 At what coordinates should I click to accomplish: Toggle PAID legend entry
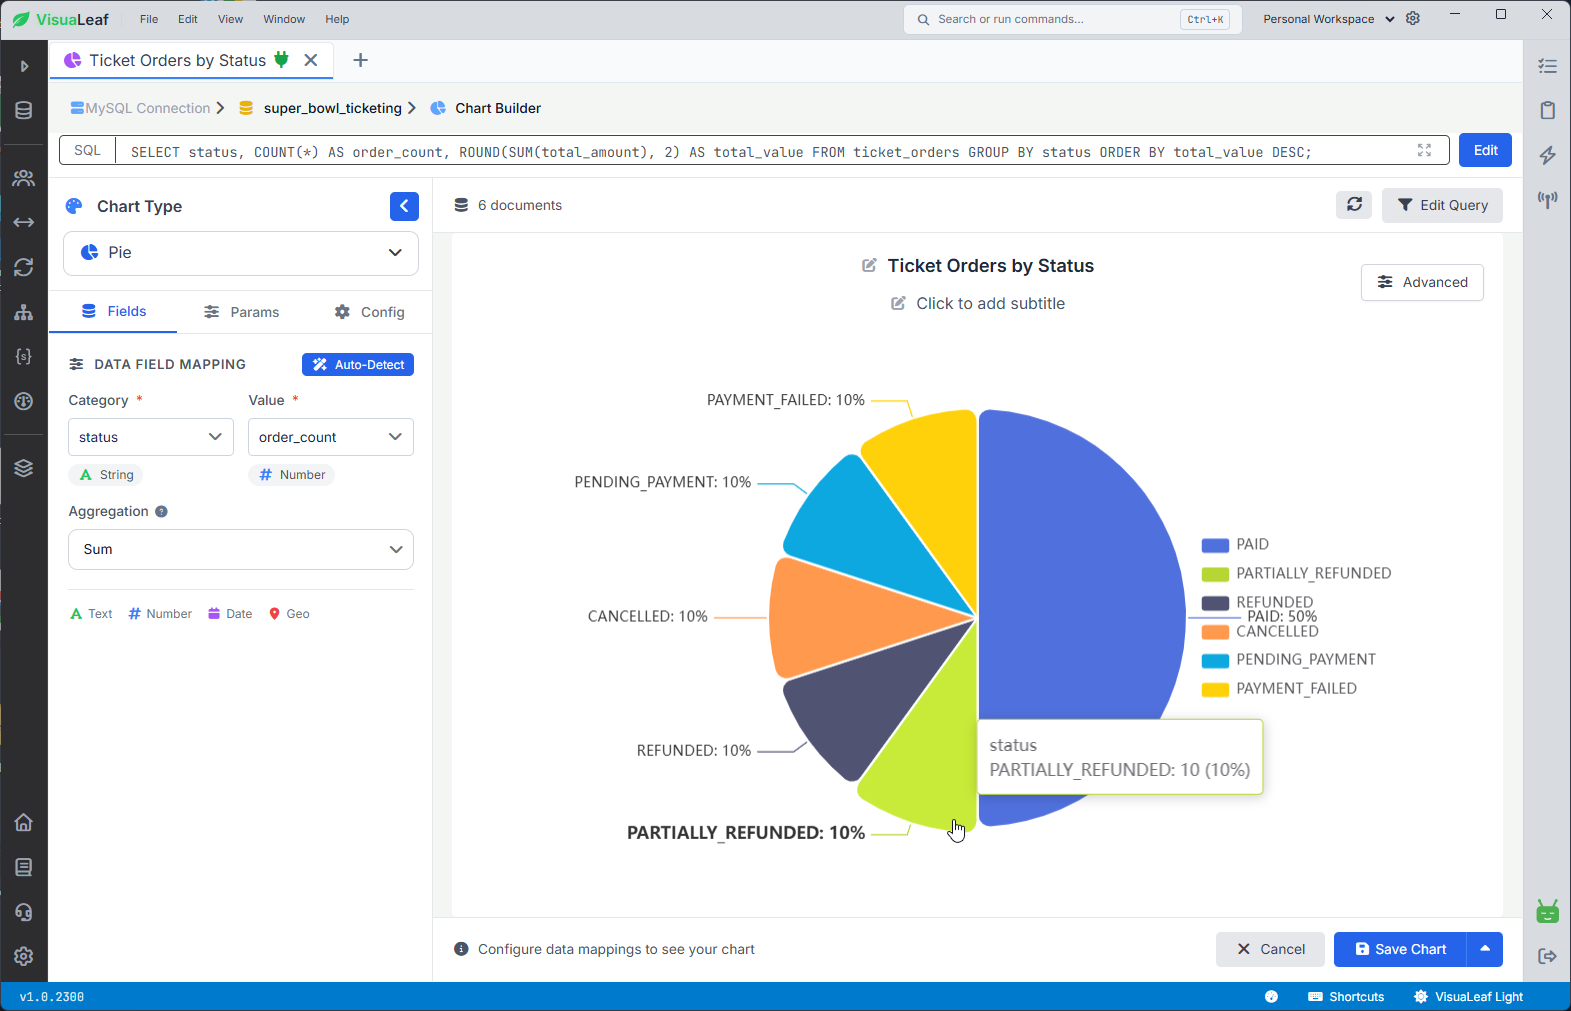[1235, 545]
